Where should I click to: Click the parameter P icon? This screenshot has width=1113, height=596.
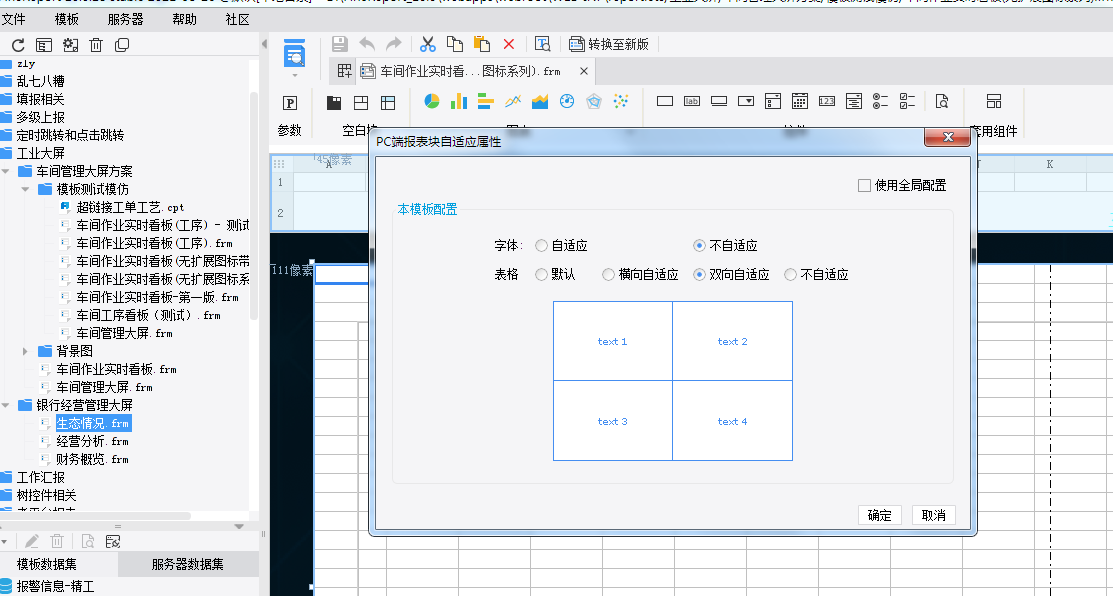tap(290, 103)
